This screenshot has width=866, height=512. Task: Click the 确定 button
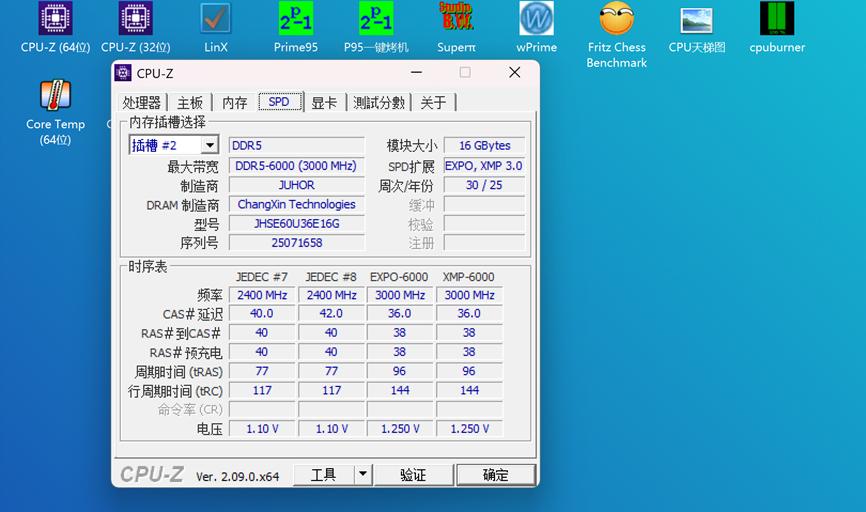[x=495, y=474]
